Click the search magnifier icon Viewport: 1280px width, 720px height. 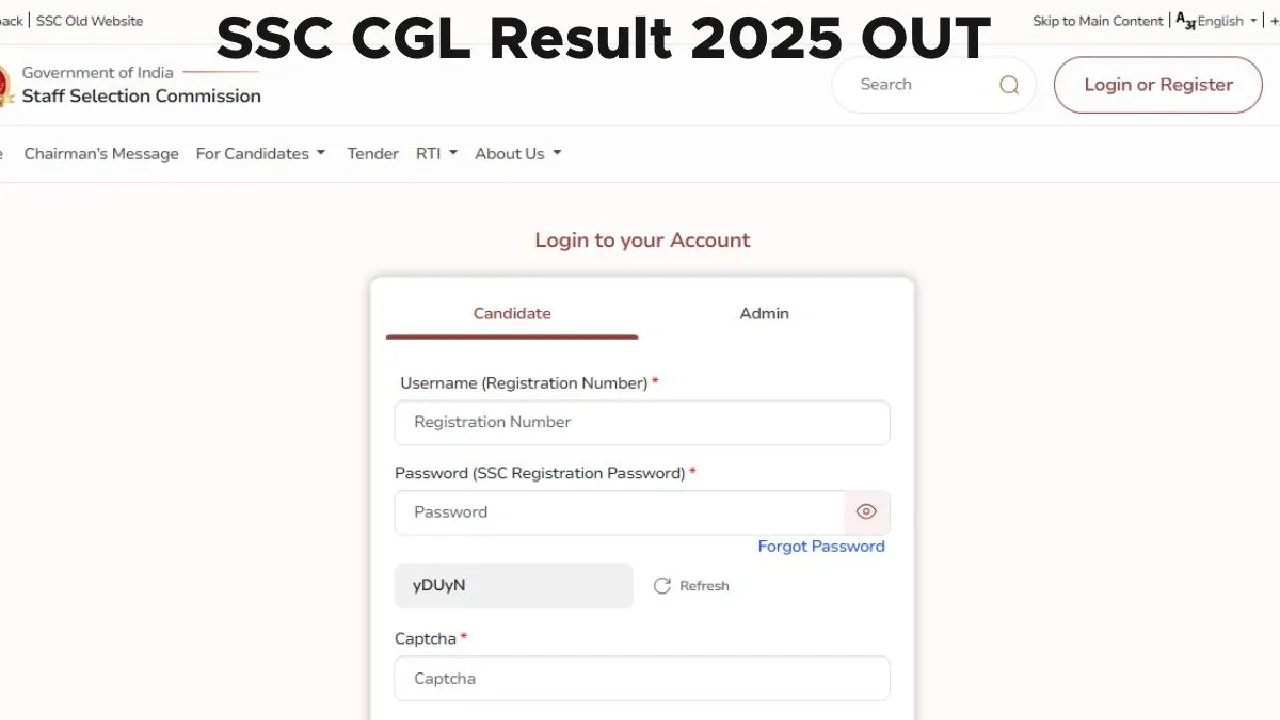1009,84
